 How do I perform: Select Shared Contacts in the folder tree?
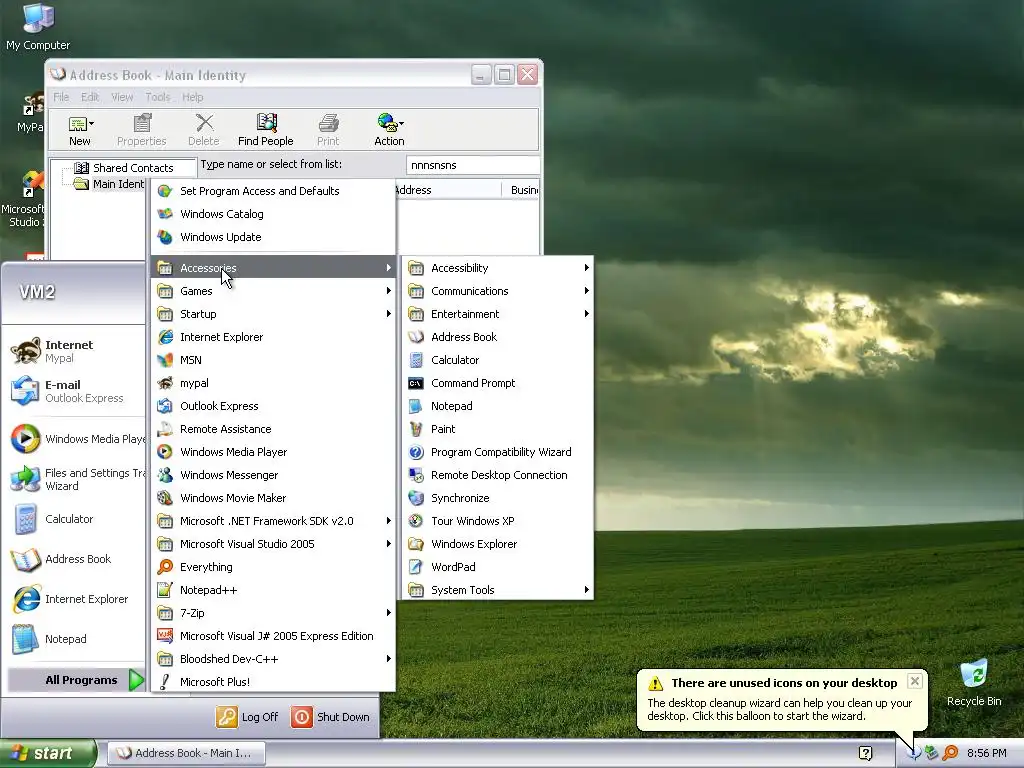tap(133, 168)
